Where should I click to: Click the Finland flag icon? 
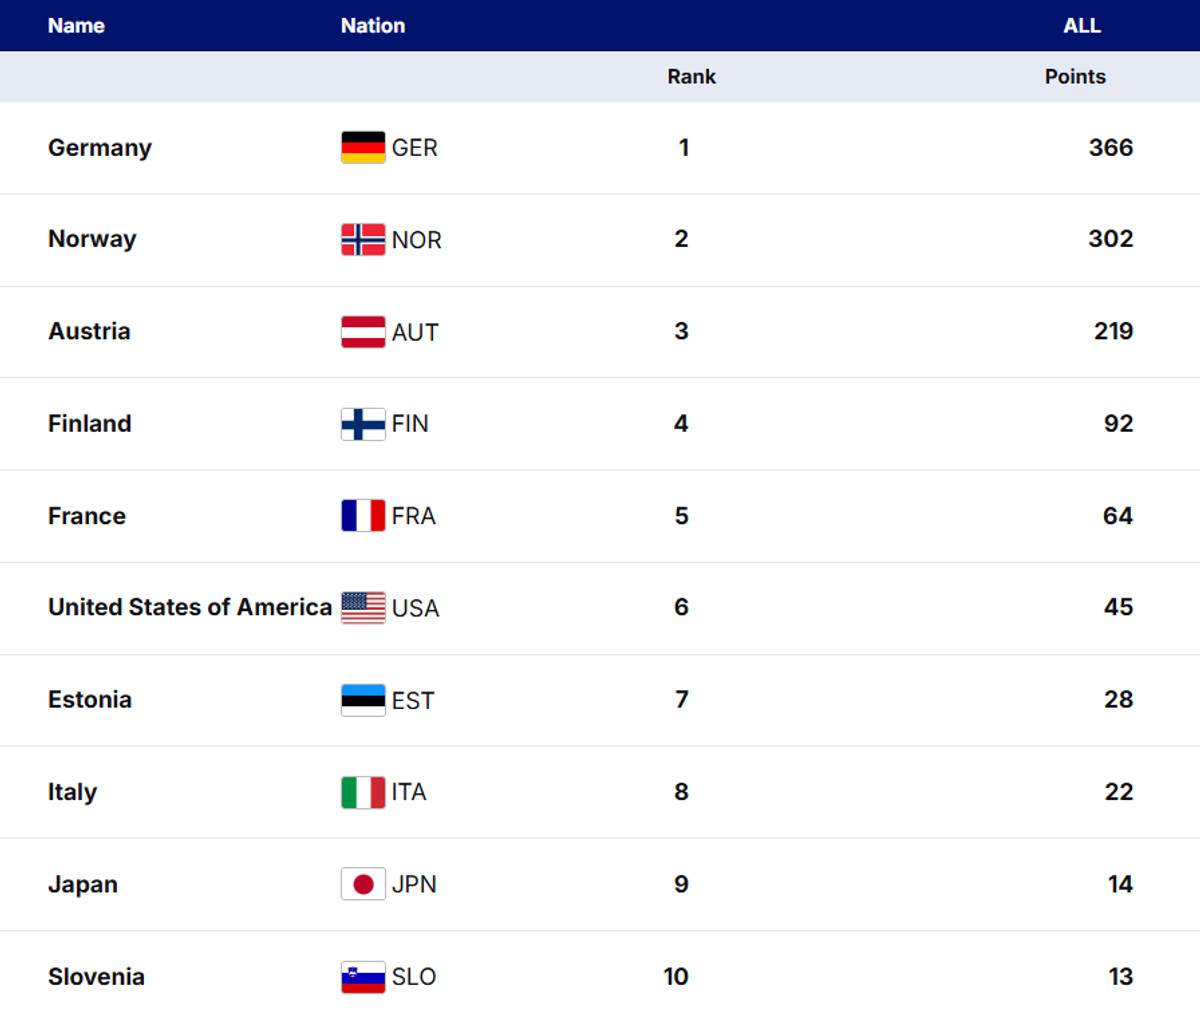click(363, 424)
